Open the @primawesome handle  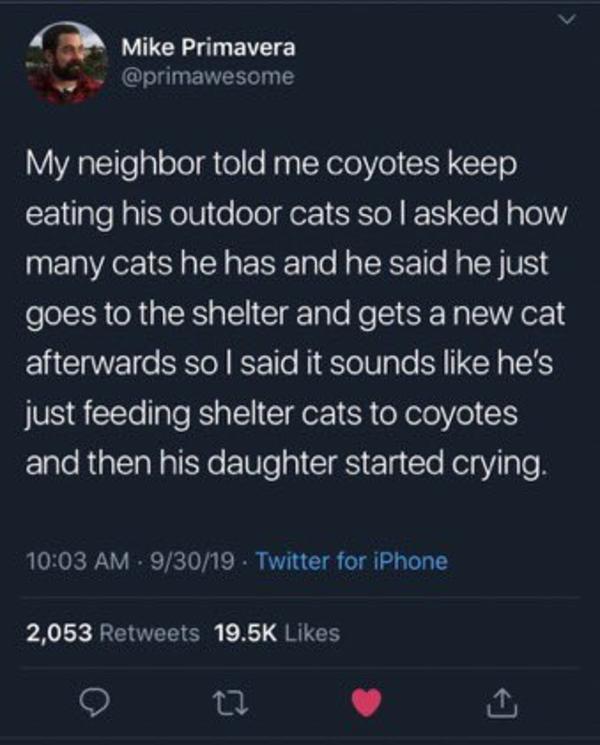(207, 76)
